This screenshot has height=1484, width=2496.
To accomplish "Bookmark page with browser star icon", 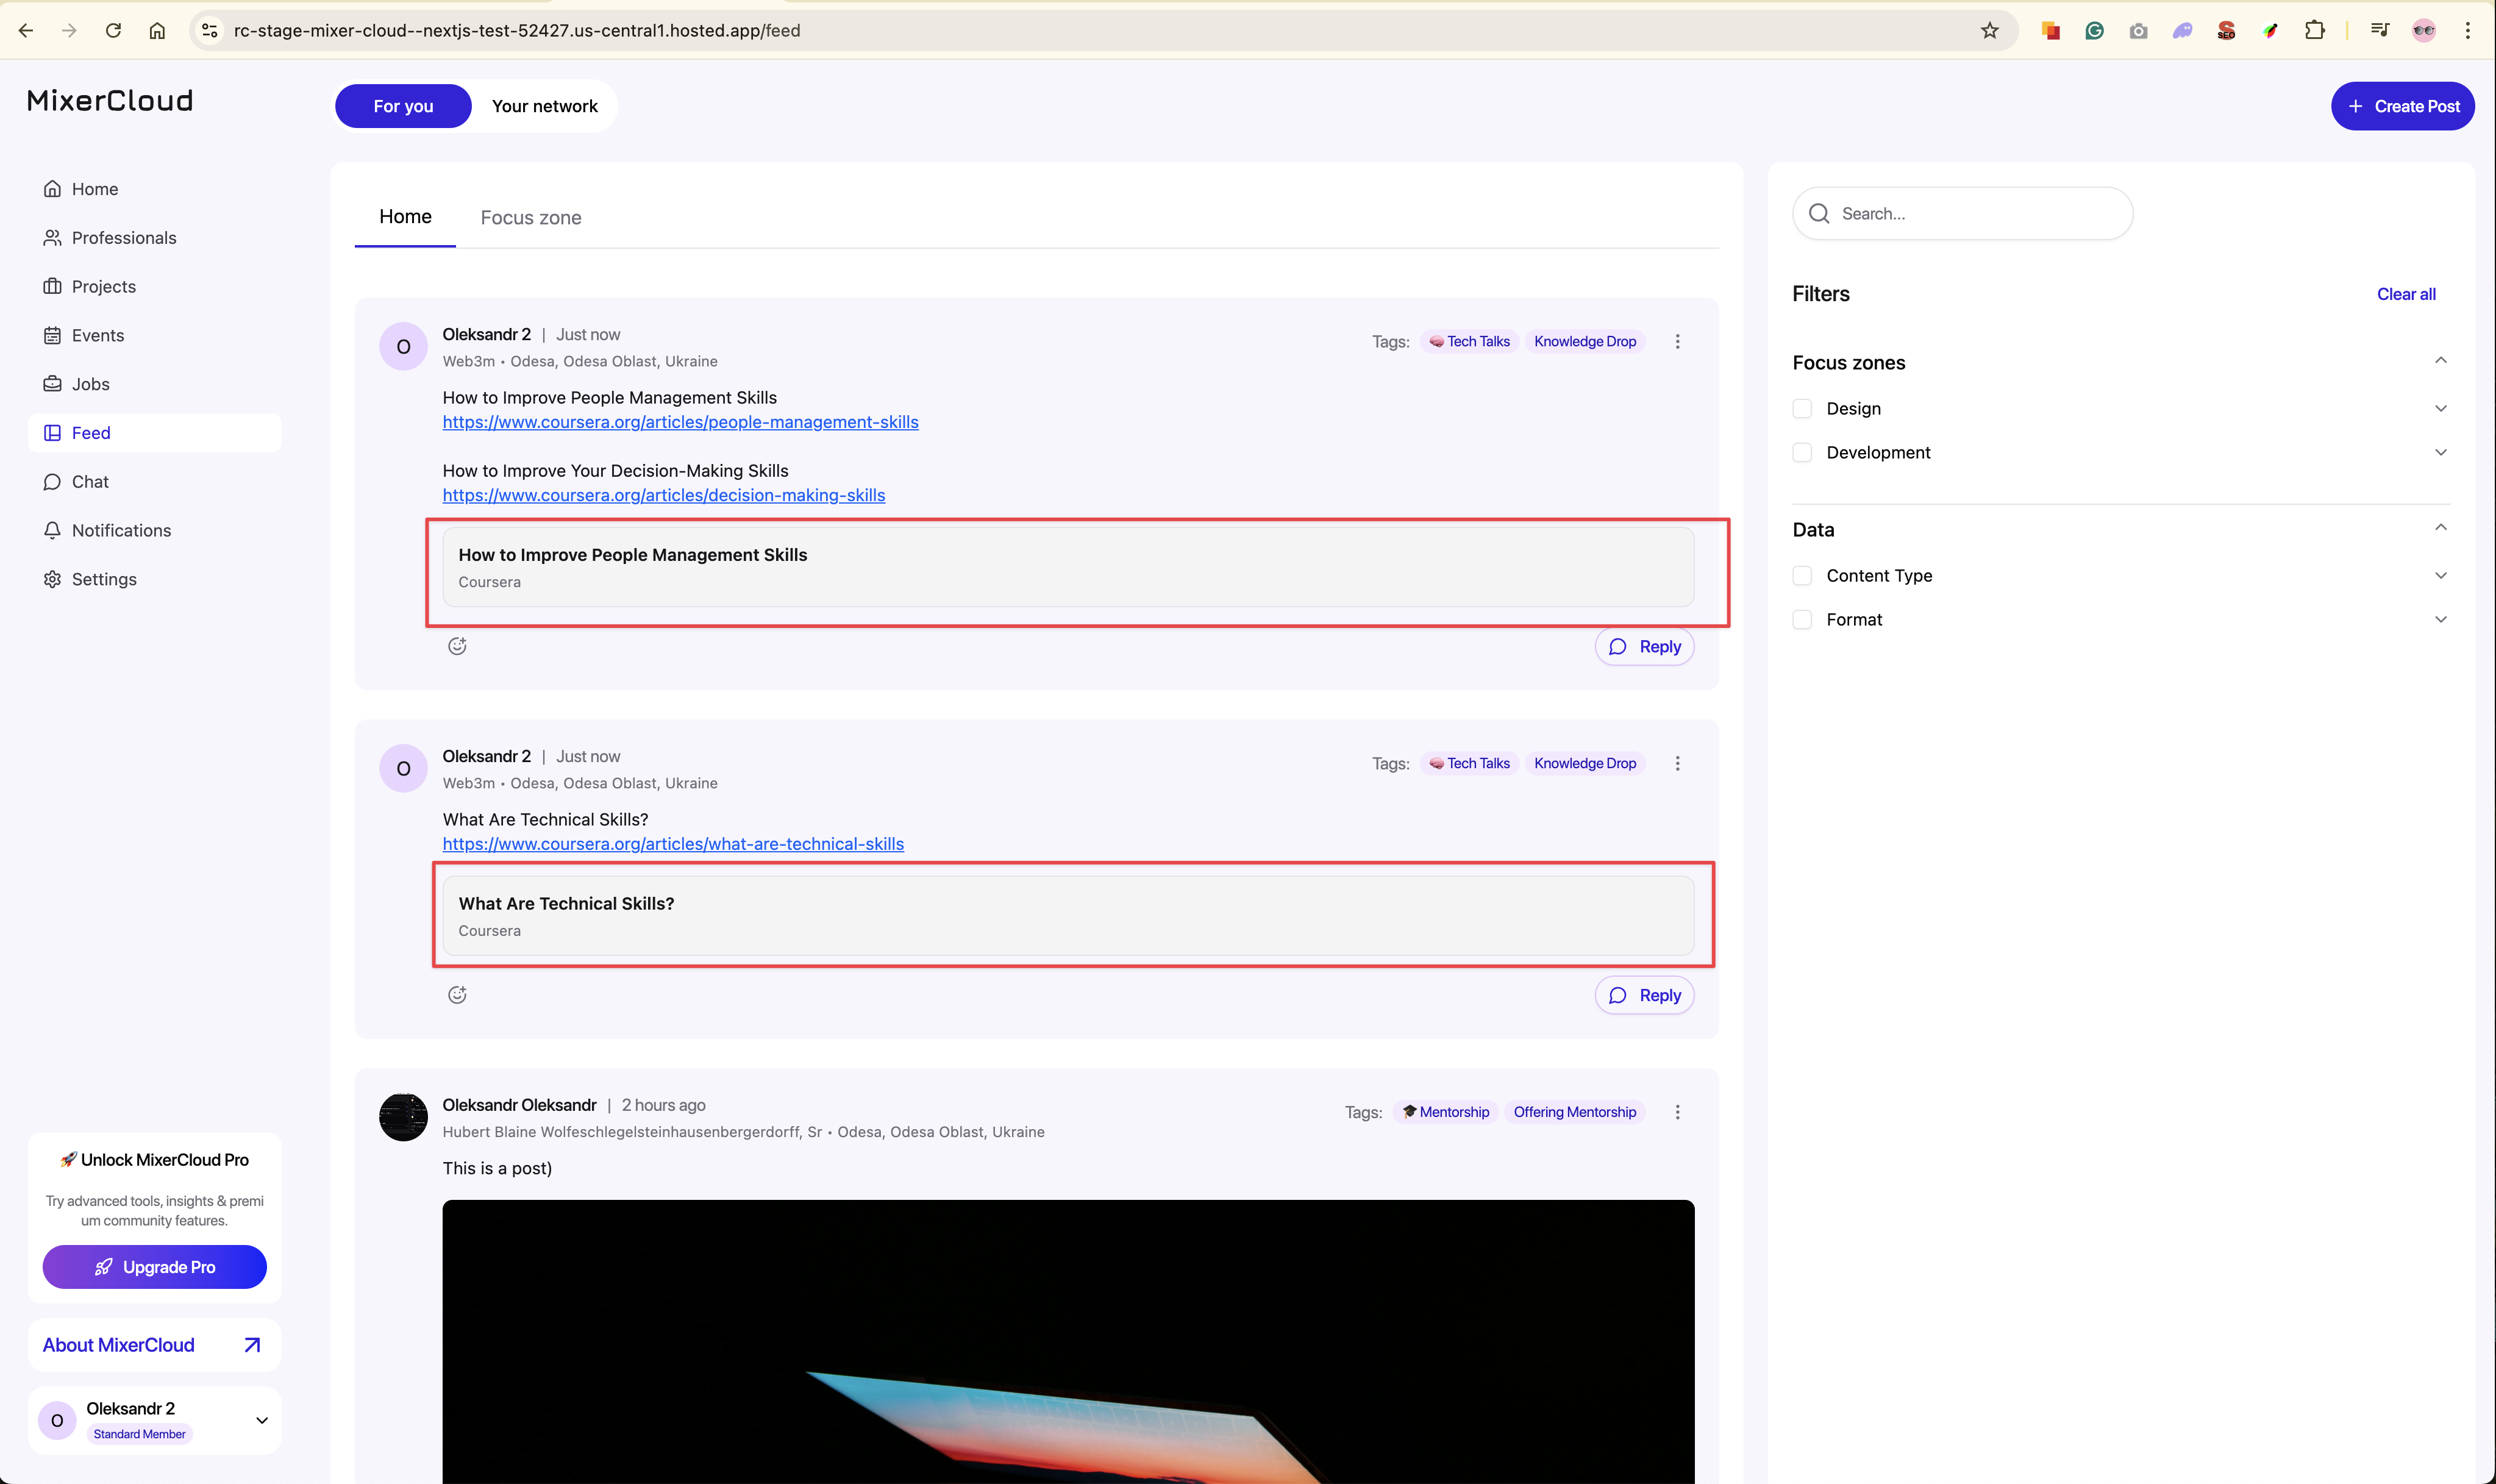I will tap(1989, 30).
